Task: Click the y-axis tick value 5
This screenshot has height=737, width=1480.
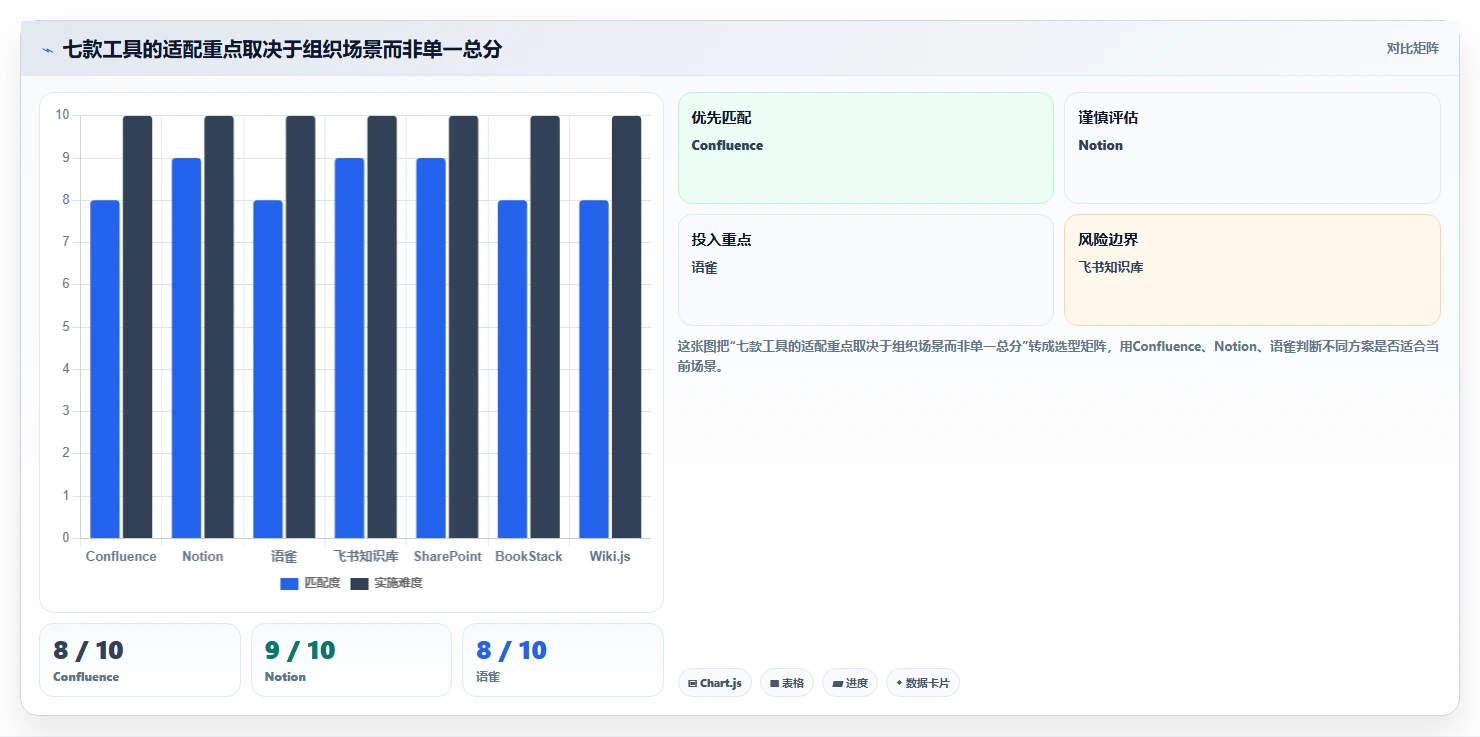Action: [66, 327]
